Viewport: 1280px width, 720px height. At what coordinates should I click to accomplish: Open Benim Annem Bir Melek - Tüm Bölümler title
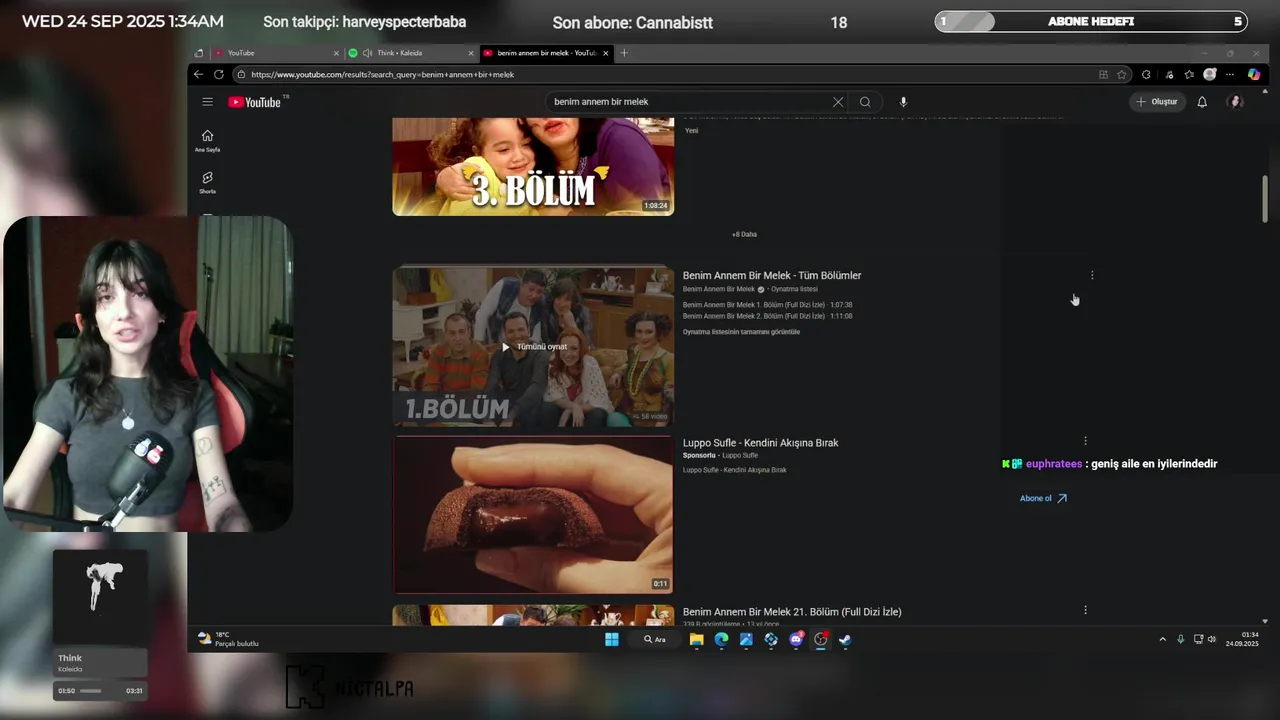pos(772,276)
